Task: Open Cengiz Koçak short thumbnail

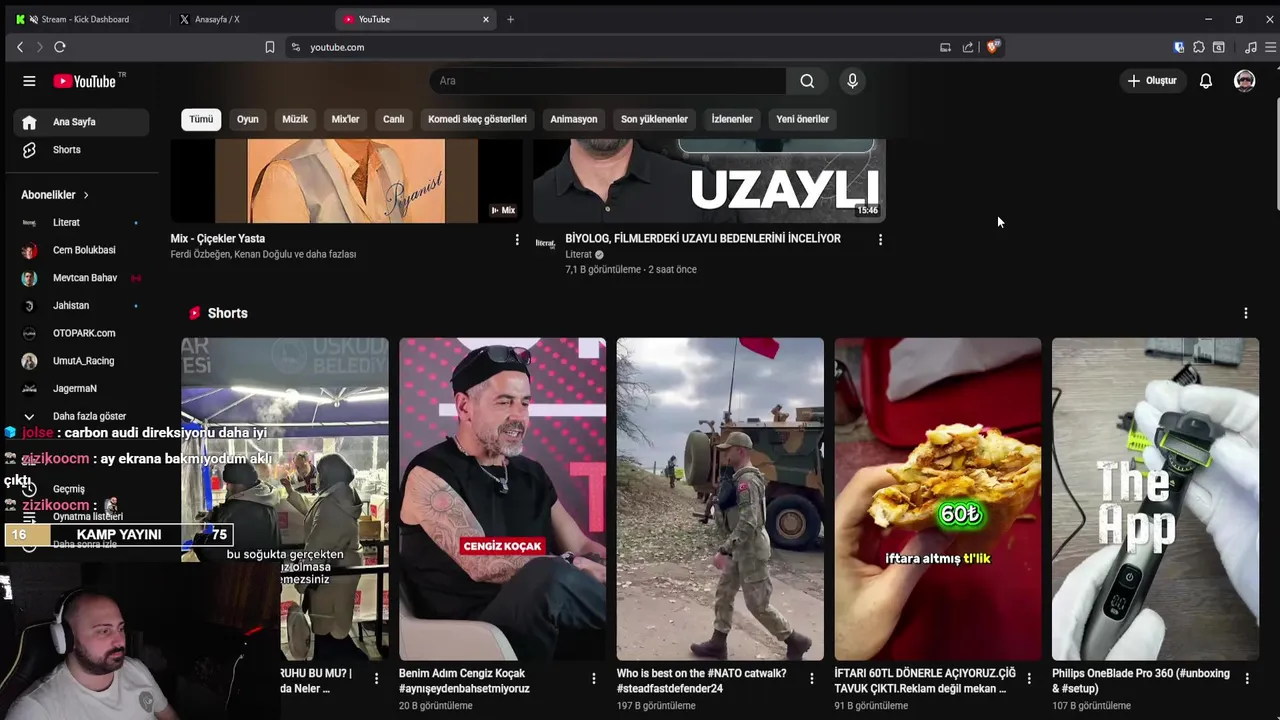Action: click(502, 499)
